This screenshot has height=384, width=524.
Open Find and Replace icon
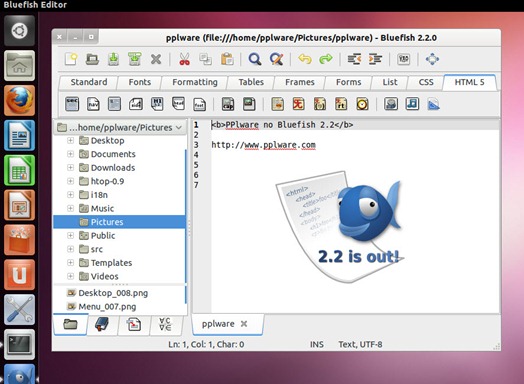coord(276,59)
